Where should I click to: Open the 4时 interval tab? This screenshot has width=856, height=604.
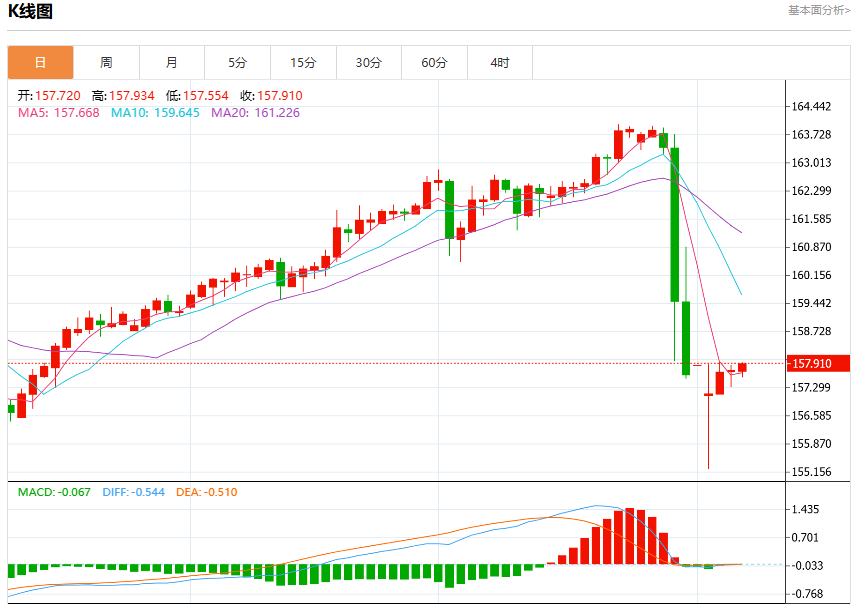pos(500,63)
